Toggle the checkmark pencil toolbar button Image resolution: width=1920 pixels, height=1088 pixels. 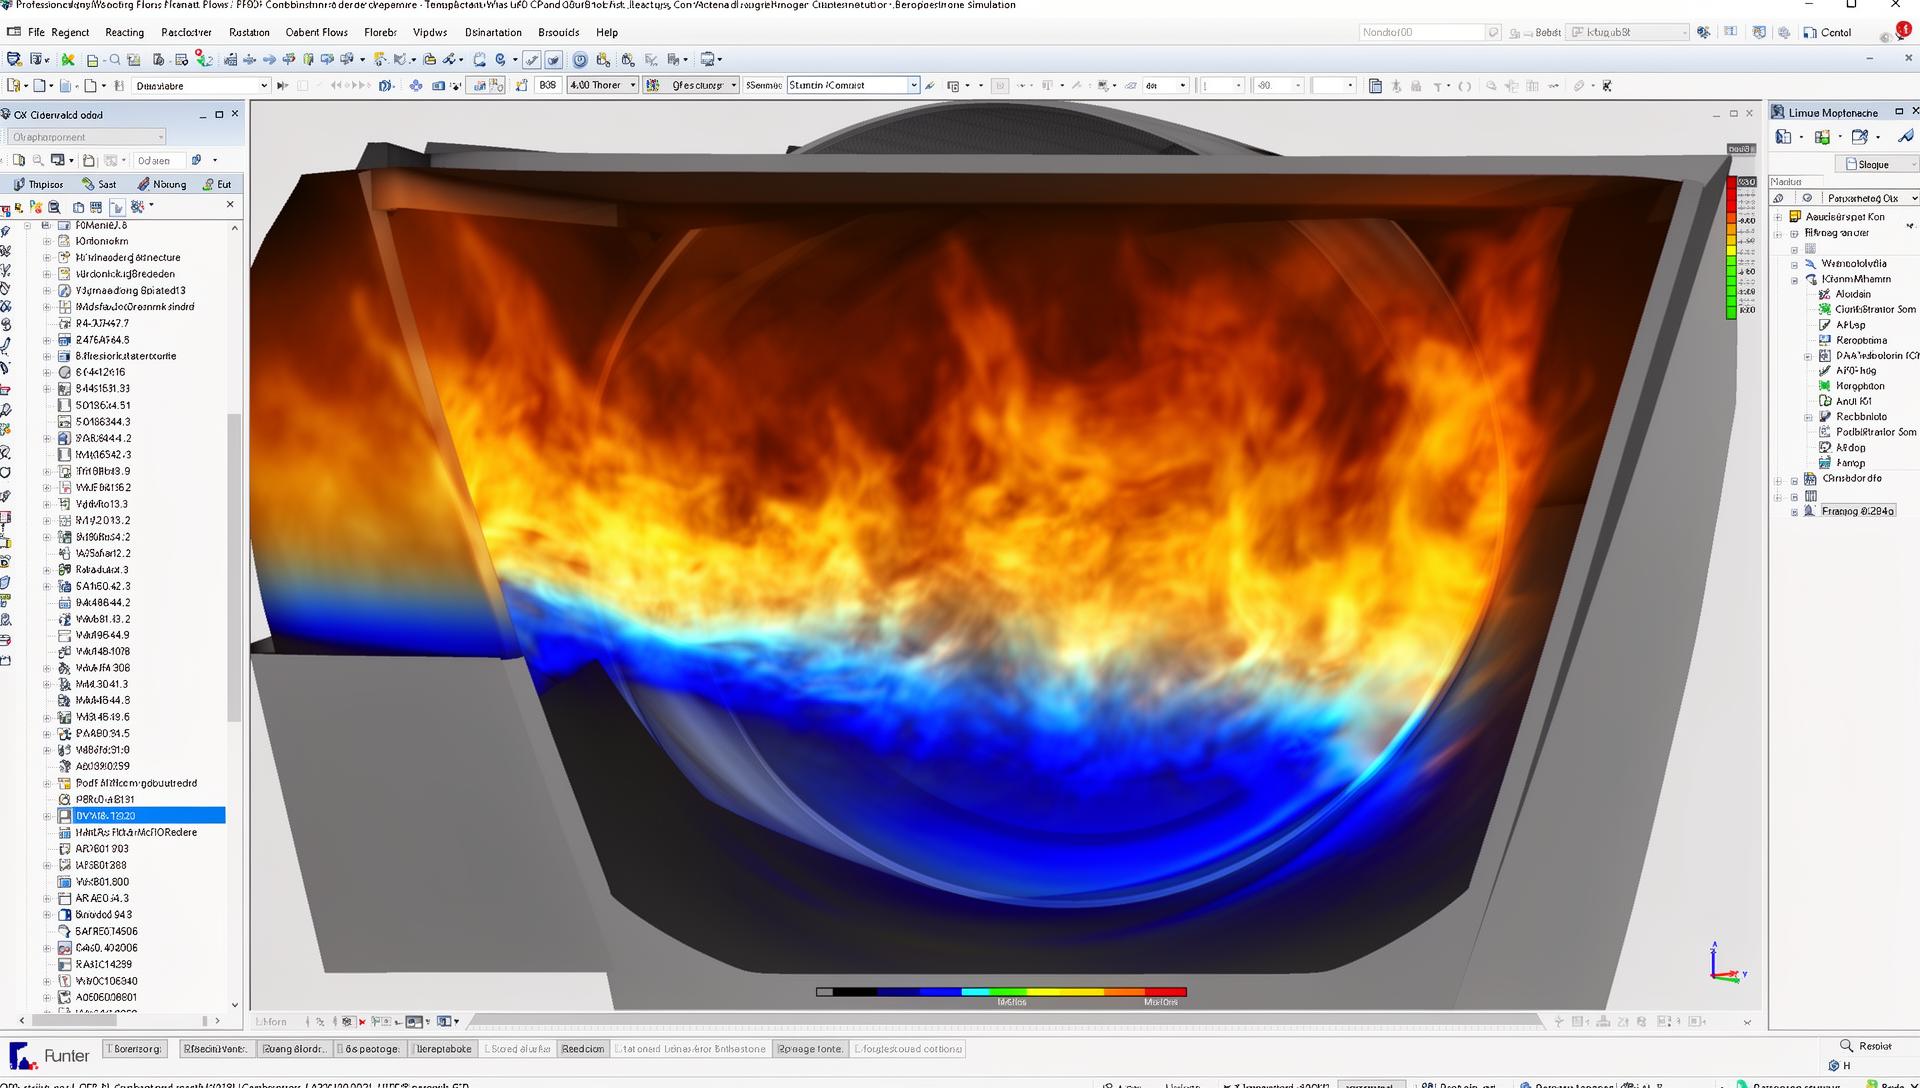click(532, 59)
